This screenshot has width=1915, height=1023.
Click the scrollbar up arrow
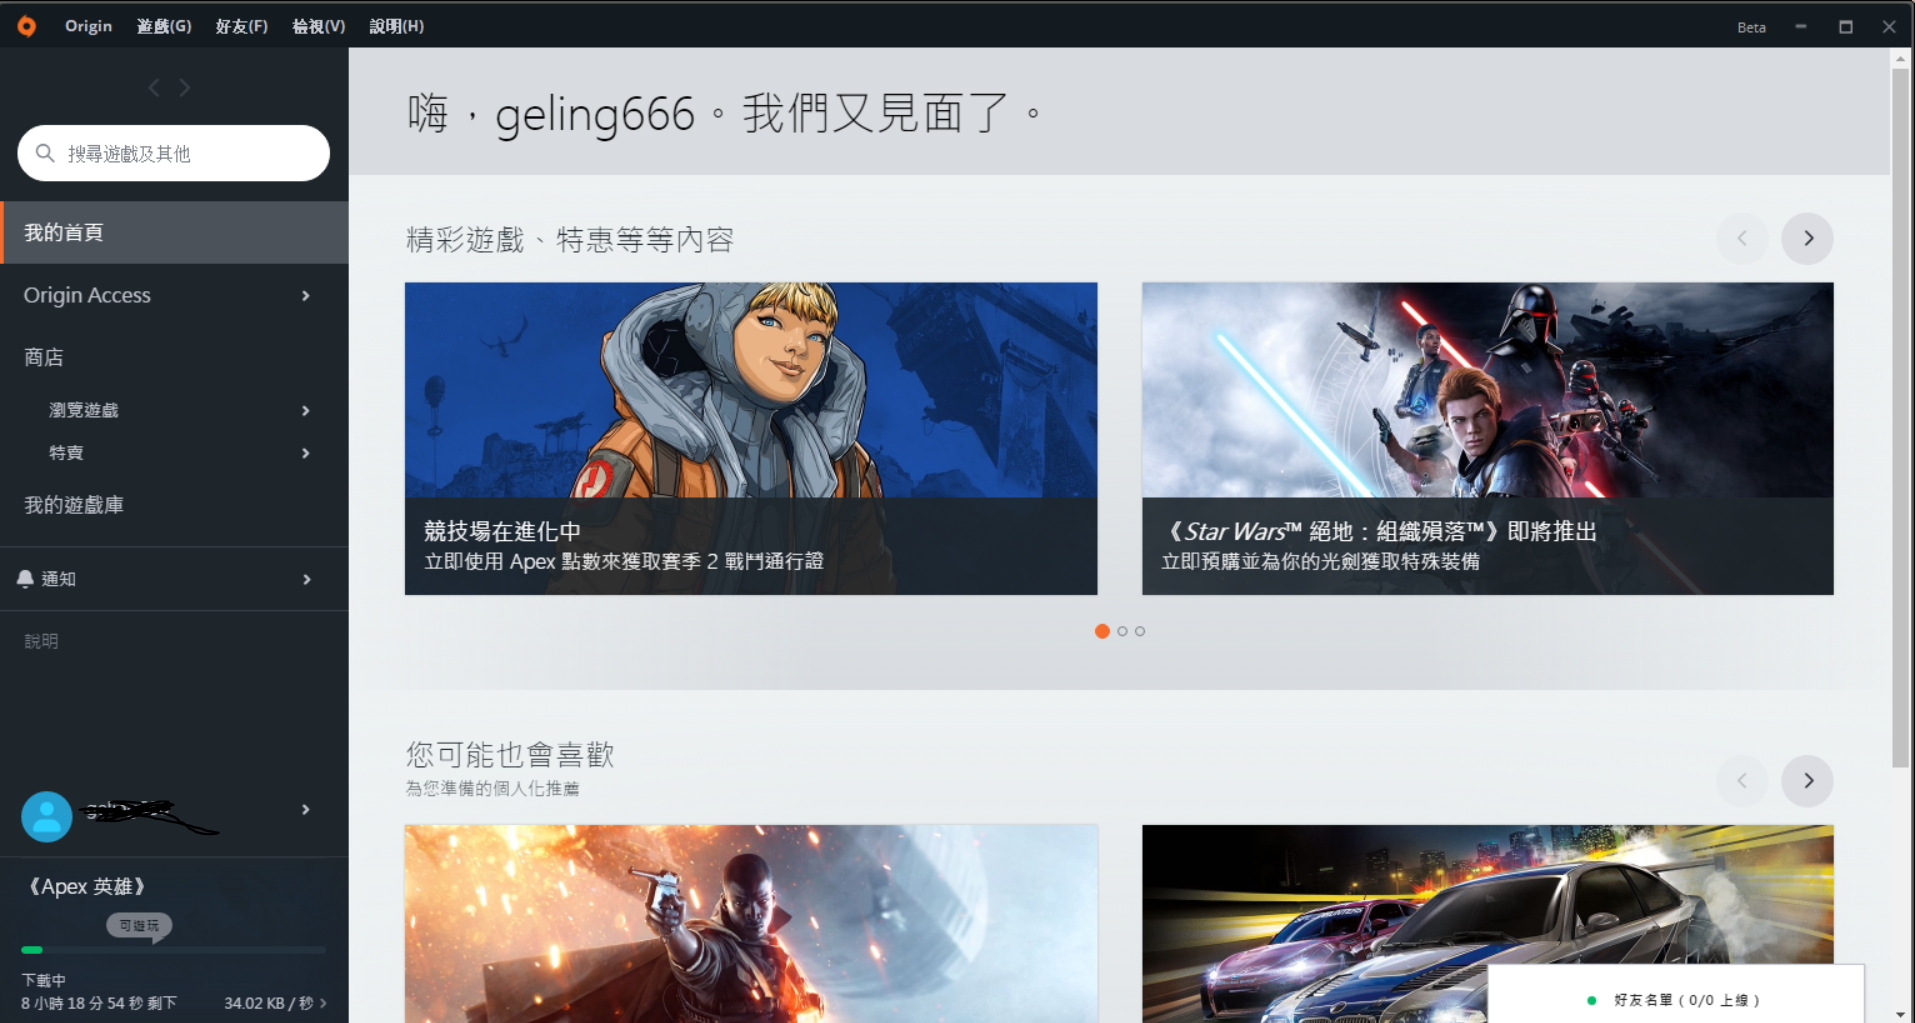1900,60
